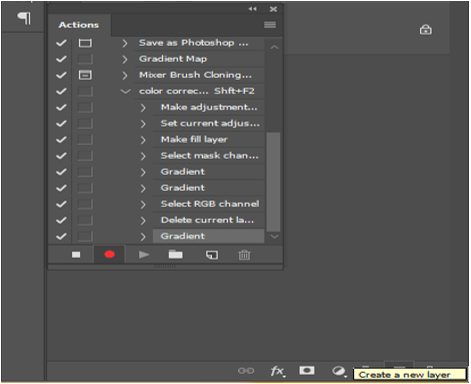Toggle checkmark for color correc... action
The height and width of the screenshot is (384, 471).
coord(61,91)
